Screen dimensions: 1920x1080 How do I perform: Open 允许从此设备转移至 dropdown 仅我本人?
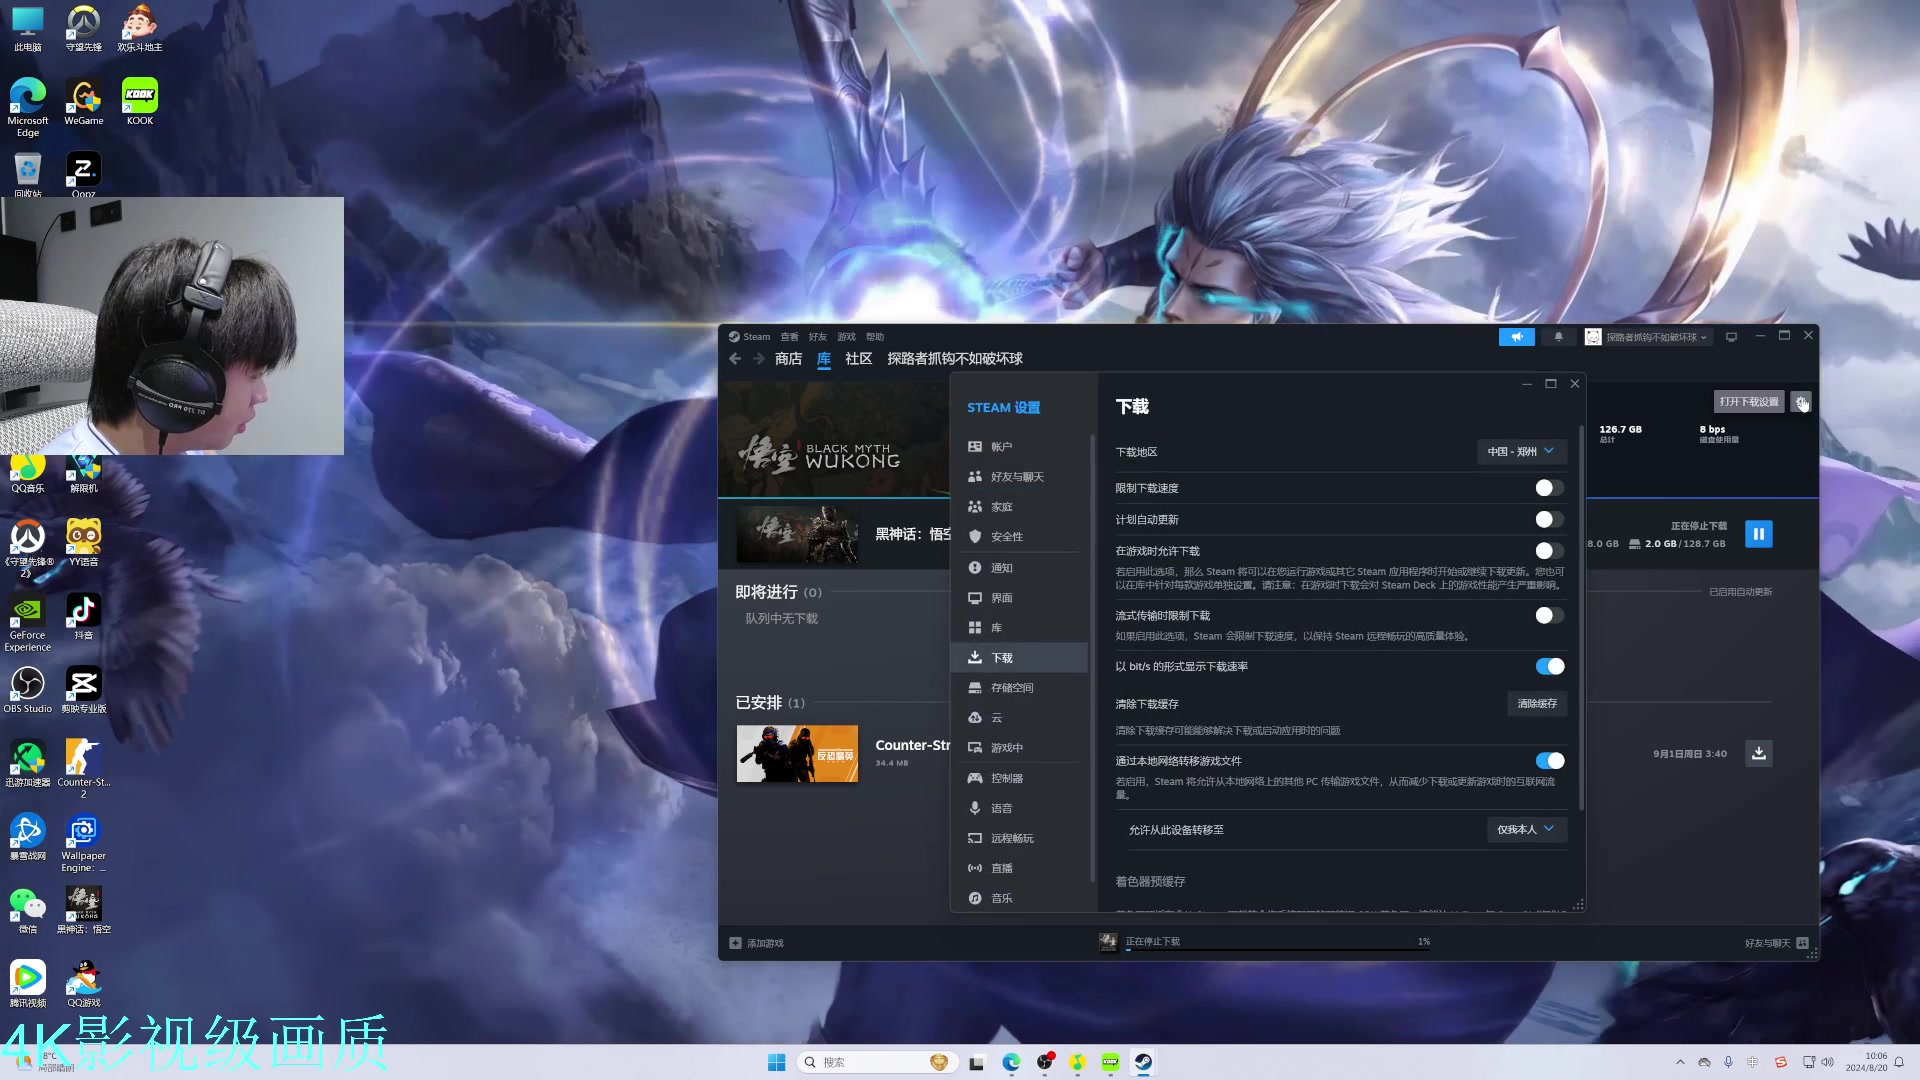(1526, 830)
